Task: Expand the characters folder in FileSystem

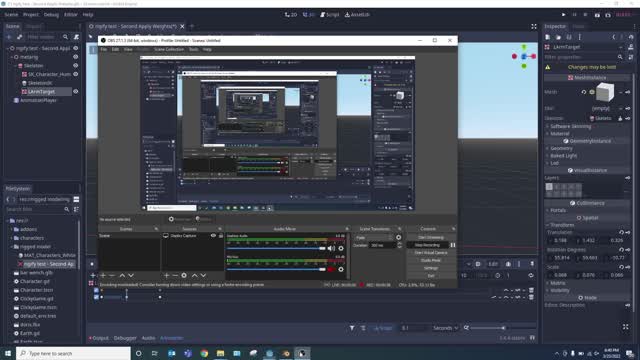Action: tap(12, 238)
